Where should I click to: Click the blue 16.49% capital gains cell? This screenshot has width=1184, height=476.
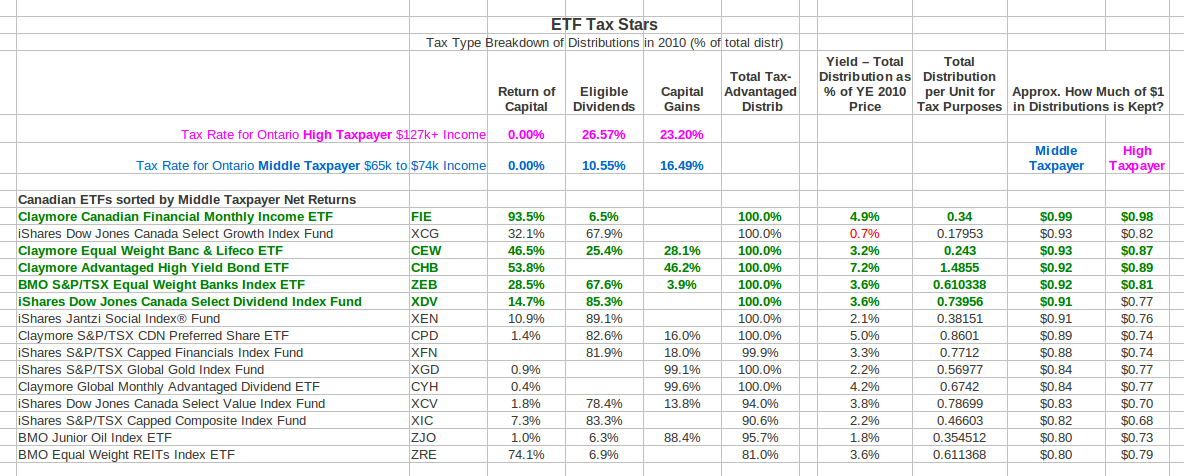tap(682, 165)
